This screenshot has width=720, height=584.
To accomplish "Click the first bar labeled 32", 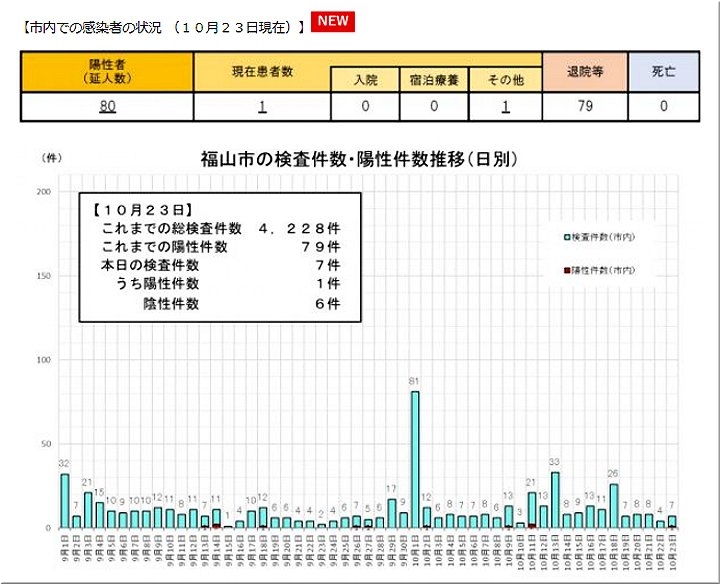I will pos(65,500).
